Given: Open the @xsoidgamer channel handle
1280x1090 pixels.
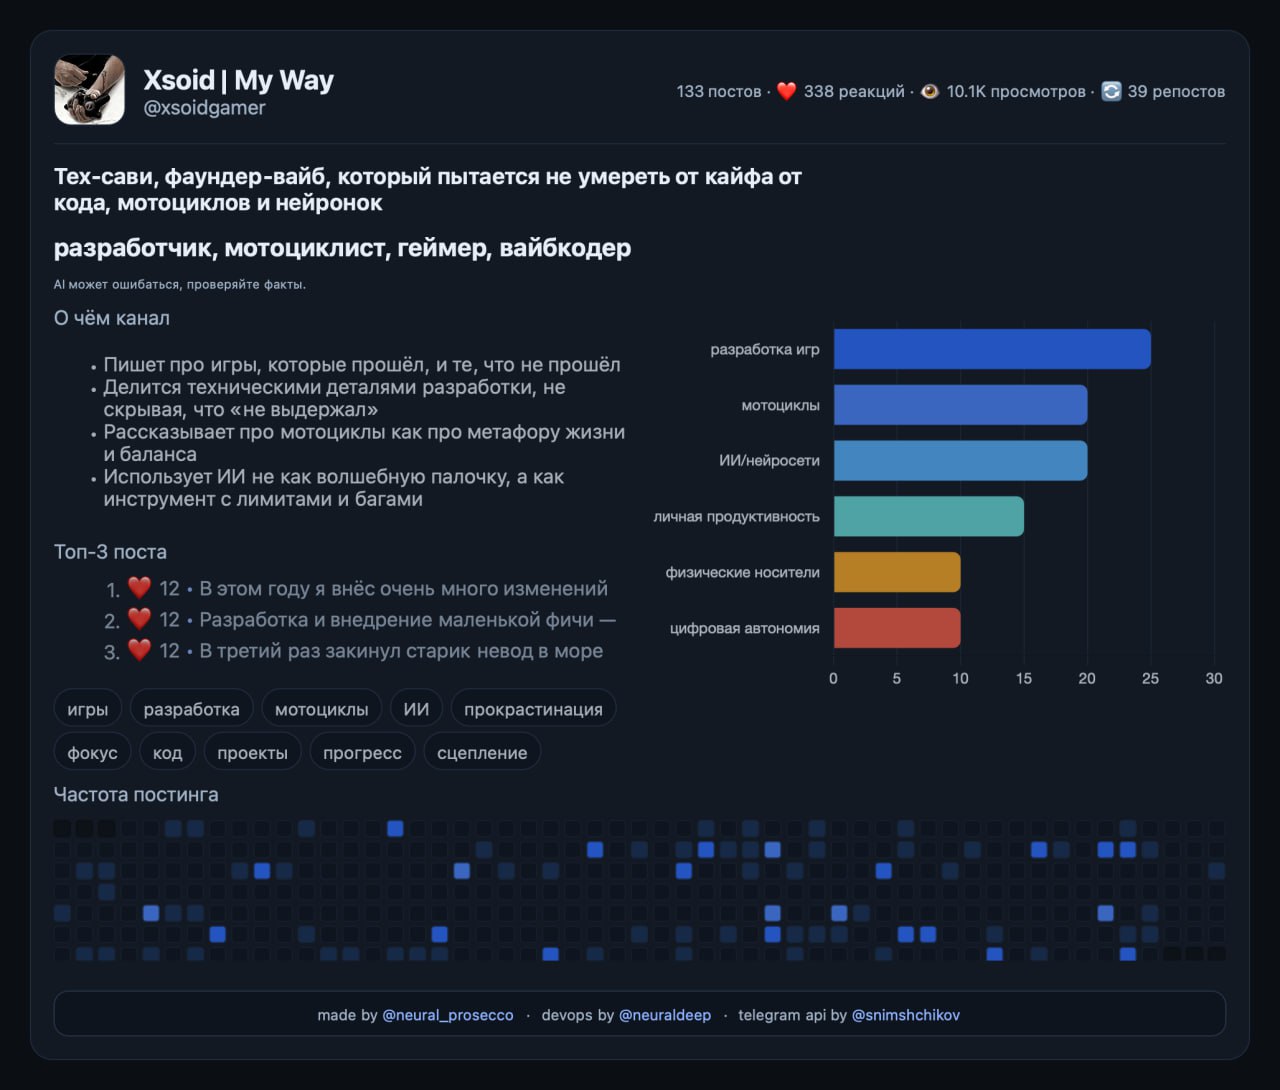Looking at the screenshot, I should click(204, 108).
